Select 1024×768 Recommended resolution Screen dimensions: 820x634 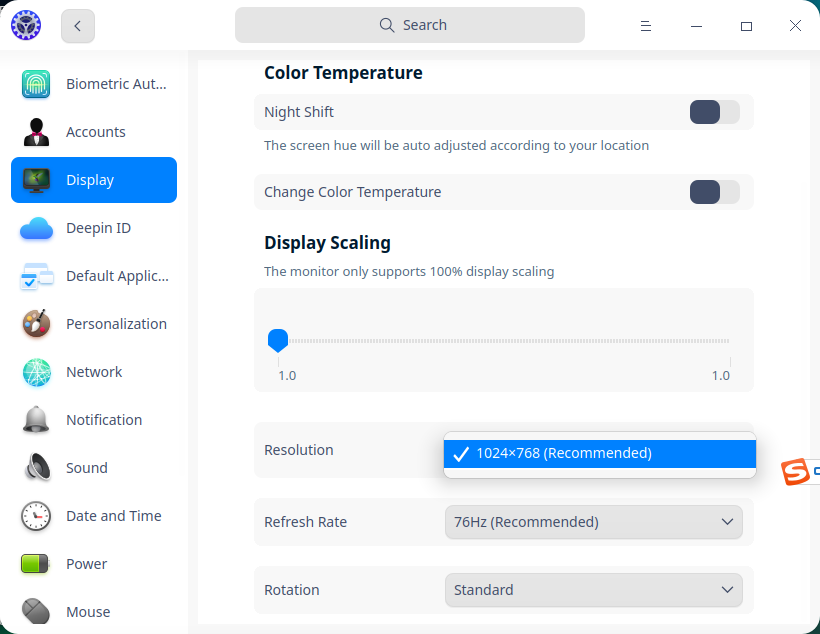click(599, 453)
